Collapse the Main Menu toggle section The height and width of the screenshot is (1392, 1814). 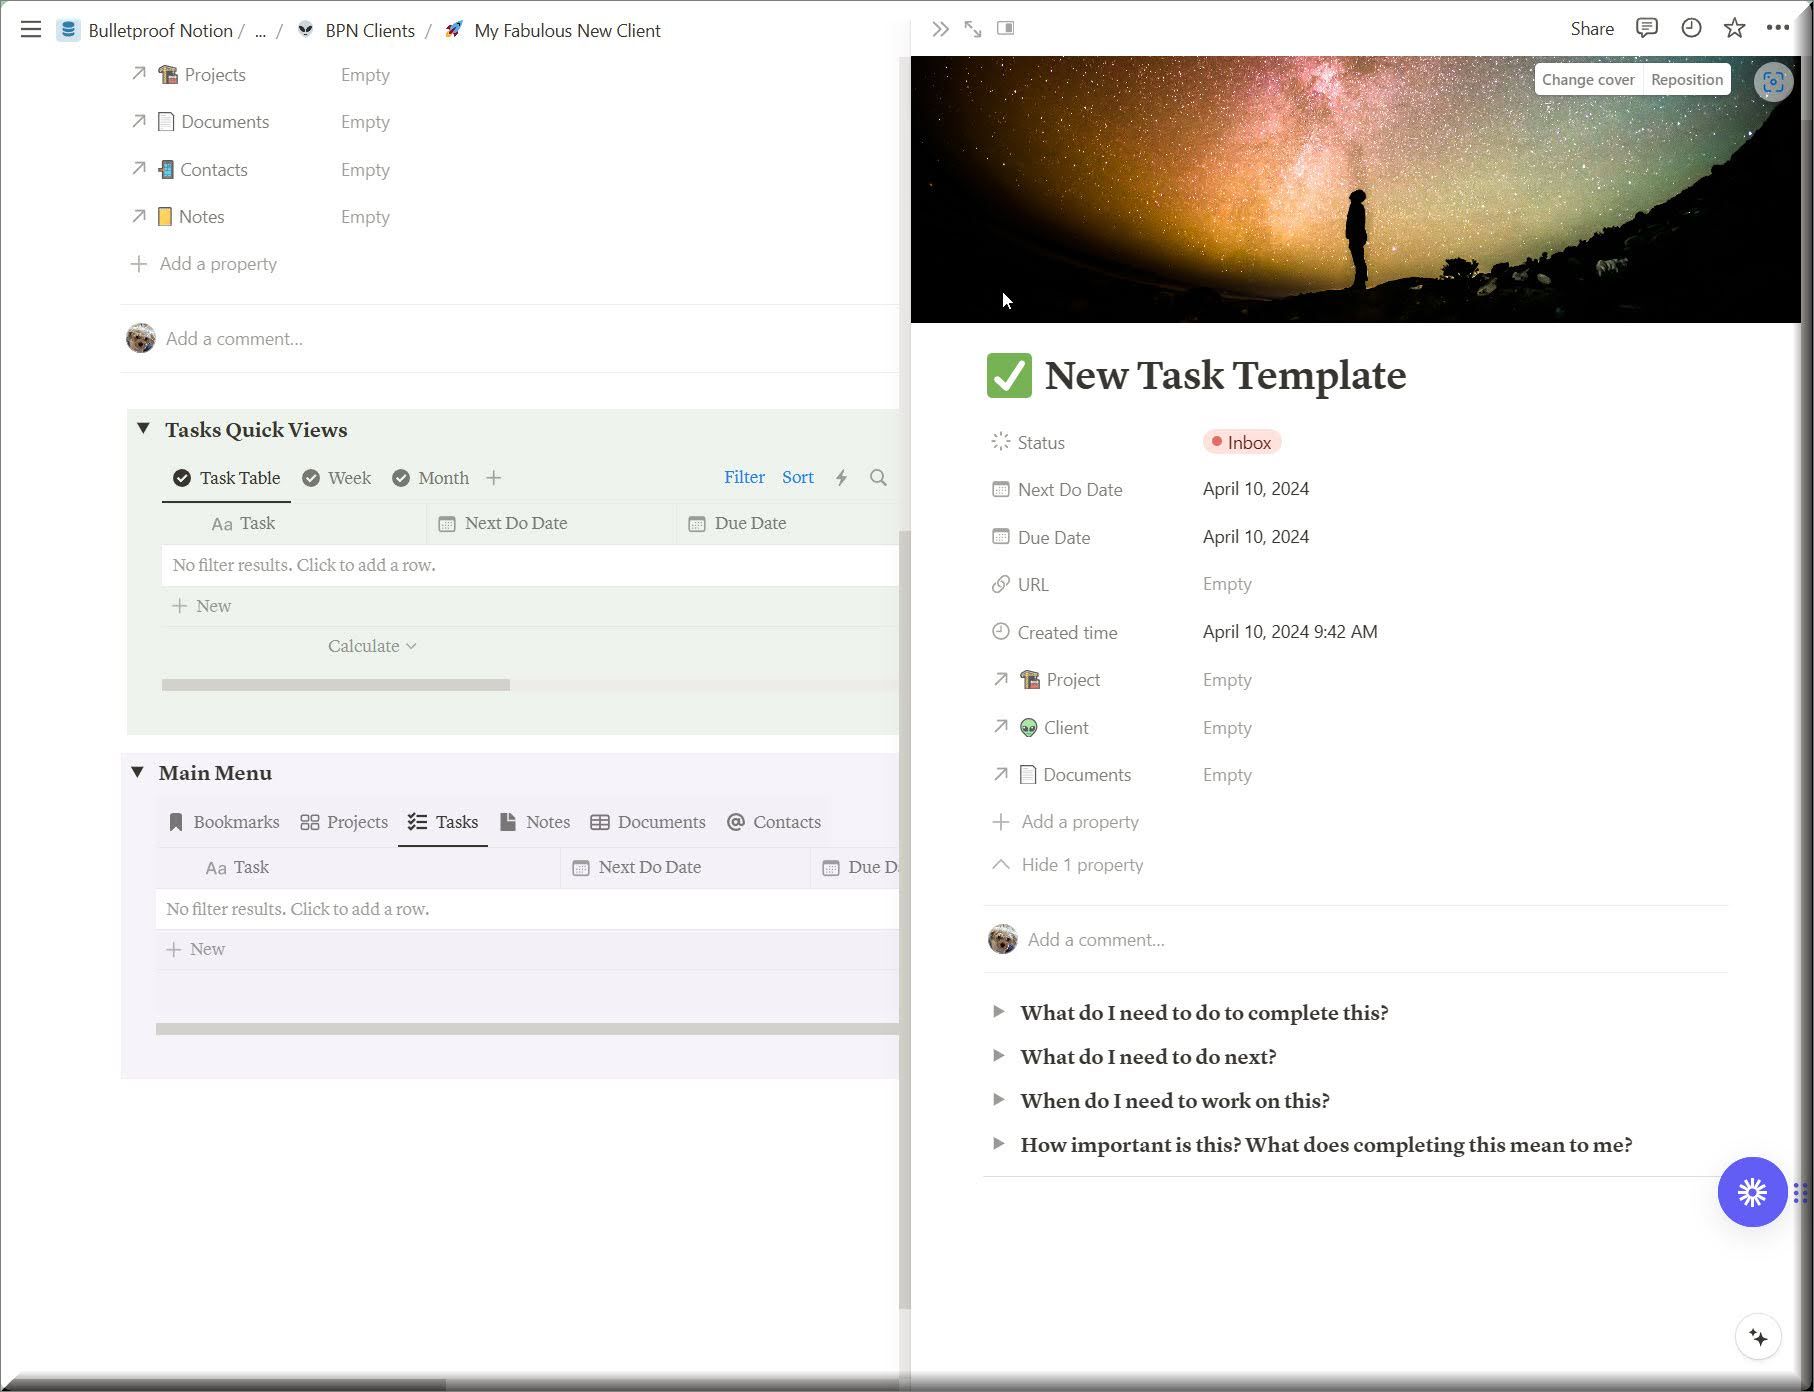coord(137,773)
